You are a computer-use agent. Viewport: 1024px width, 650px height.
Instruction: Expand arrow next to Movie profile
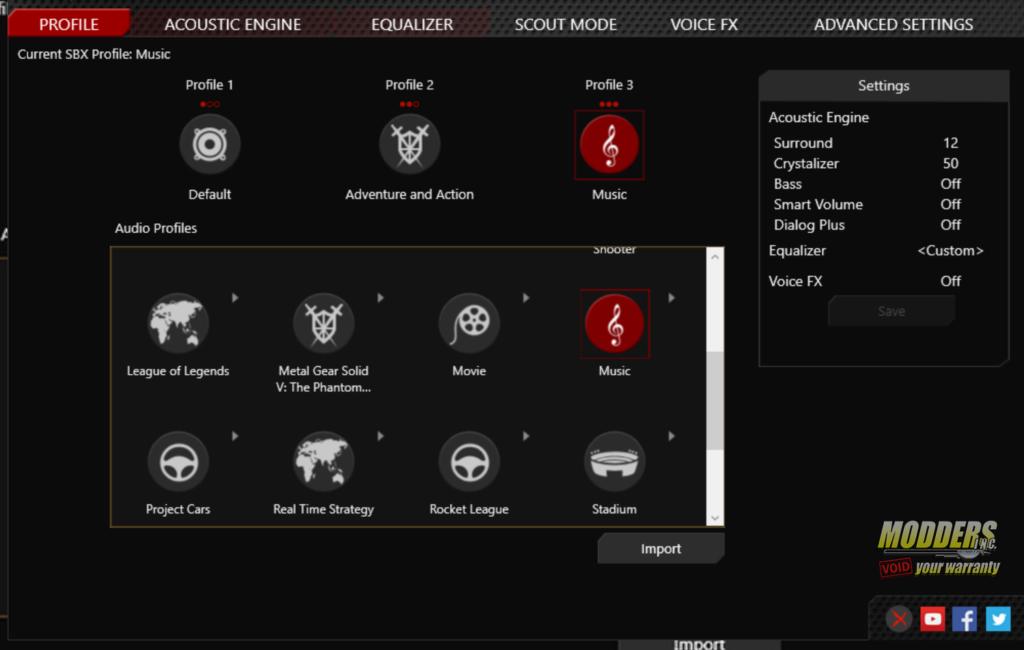pos(526,298)
